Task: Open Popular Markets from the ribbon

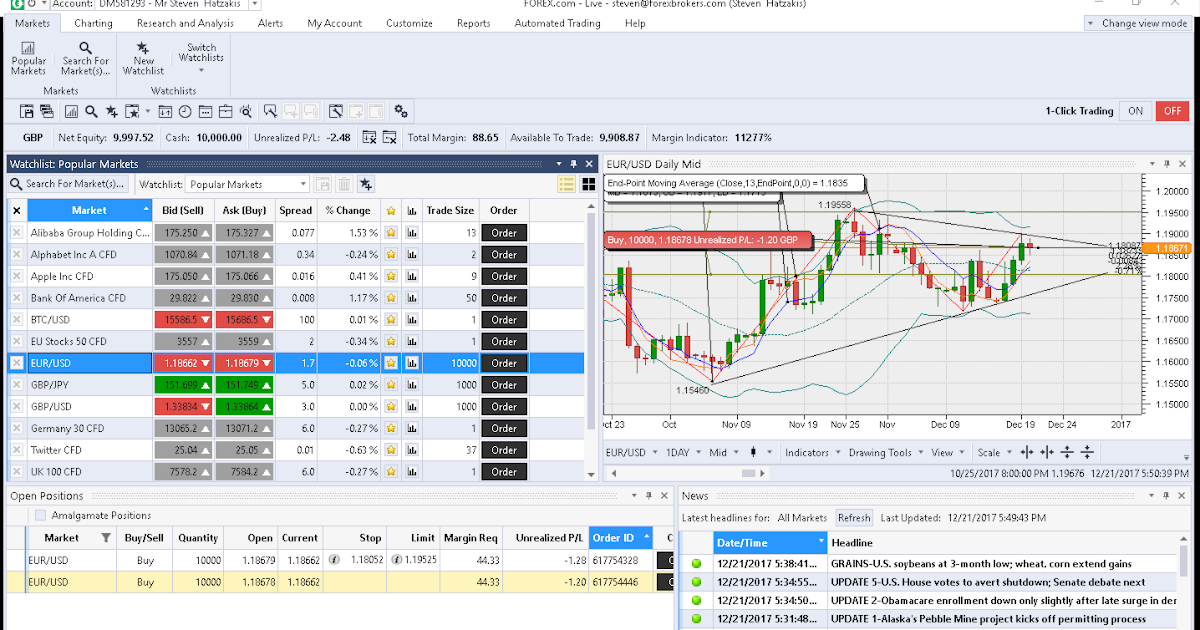Action: [28, 58]
